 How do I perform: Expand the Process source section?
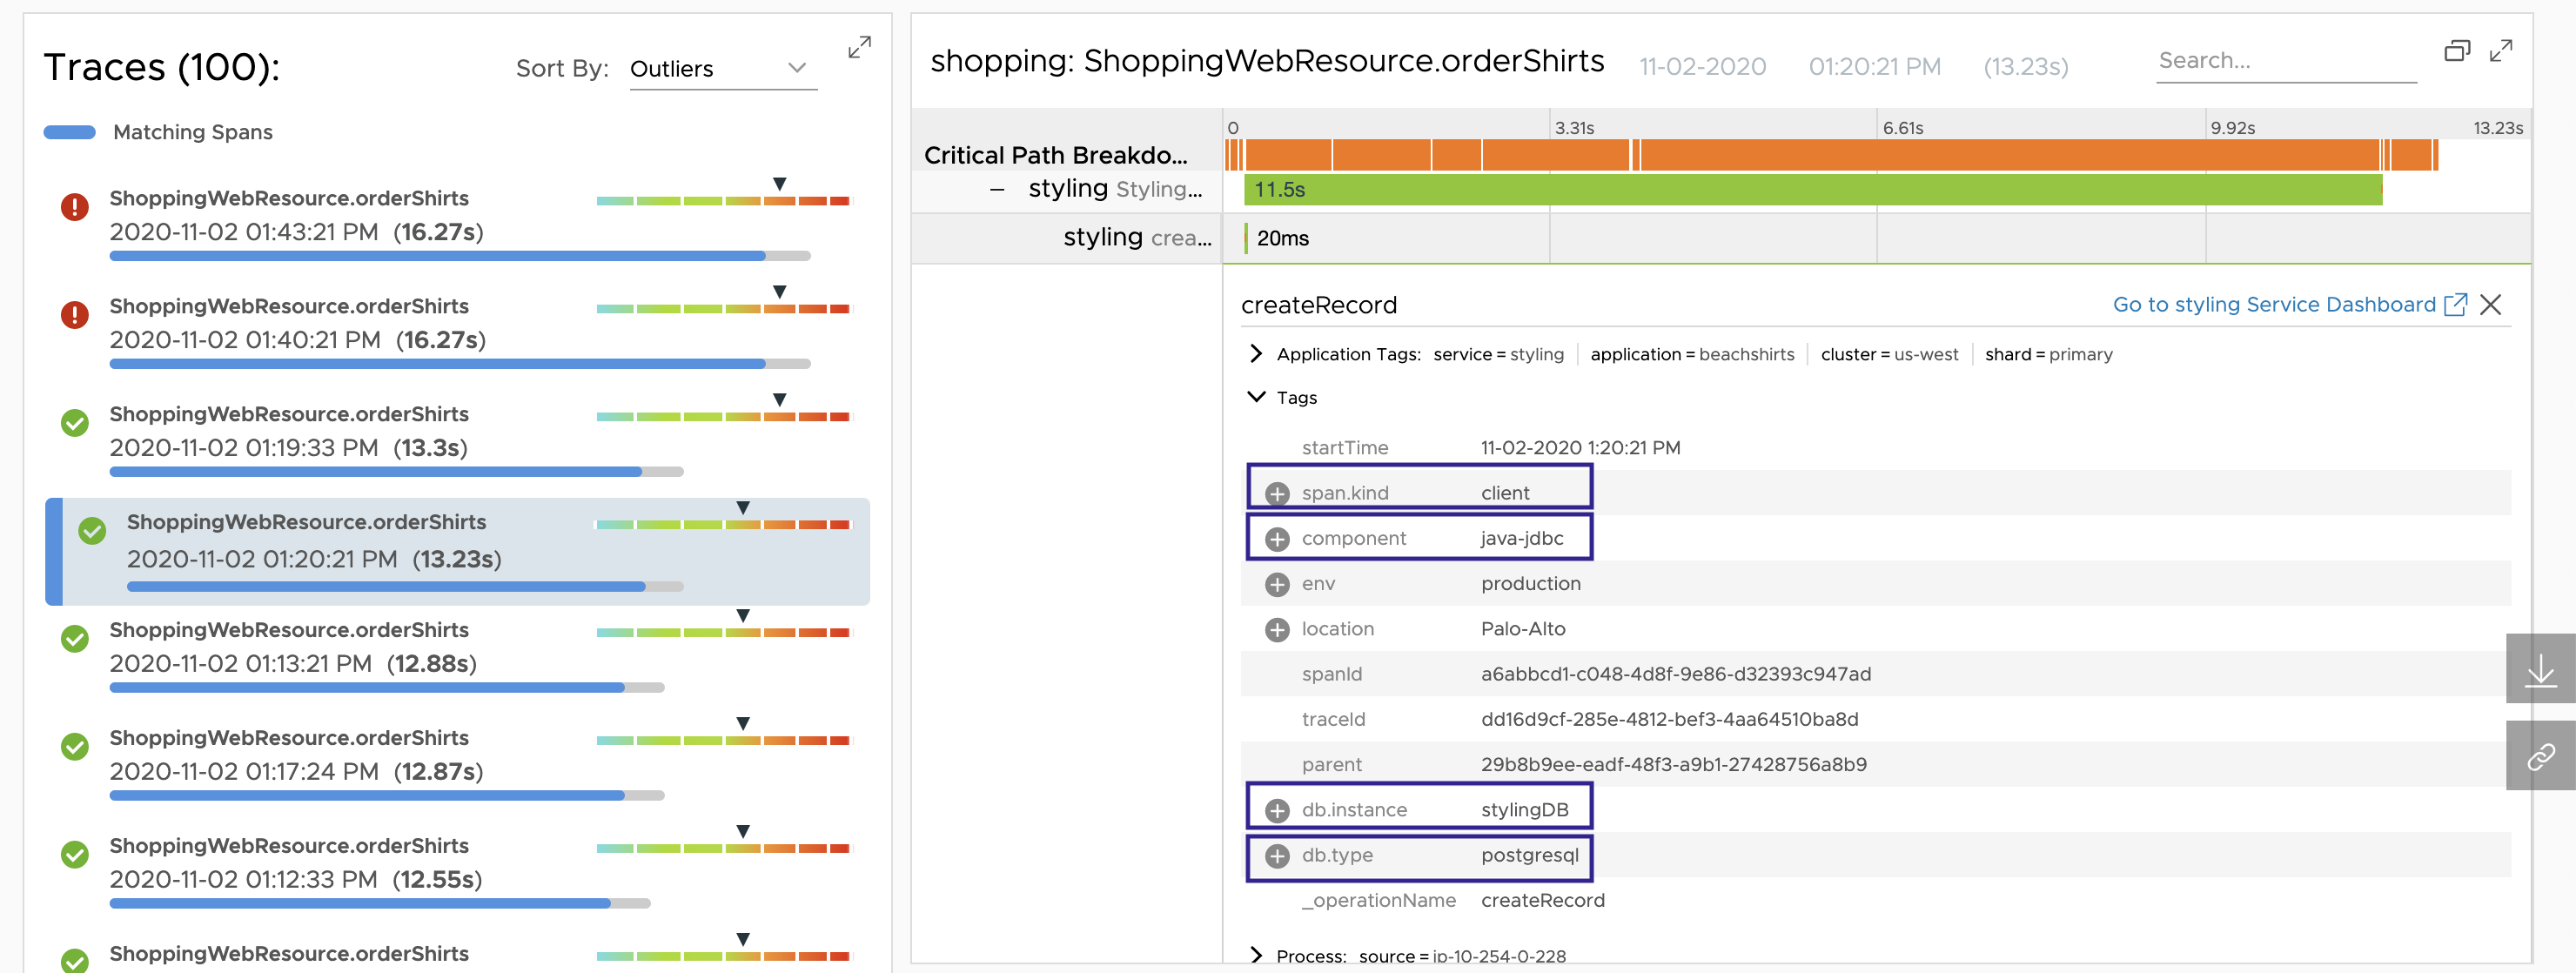coord(1256,955)
